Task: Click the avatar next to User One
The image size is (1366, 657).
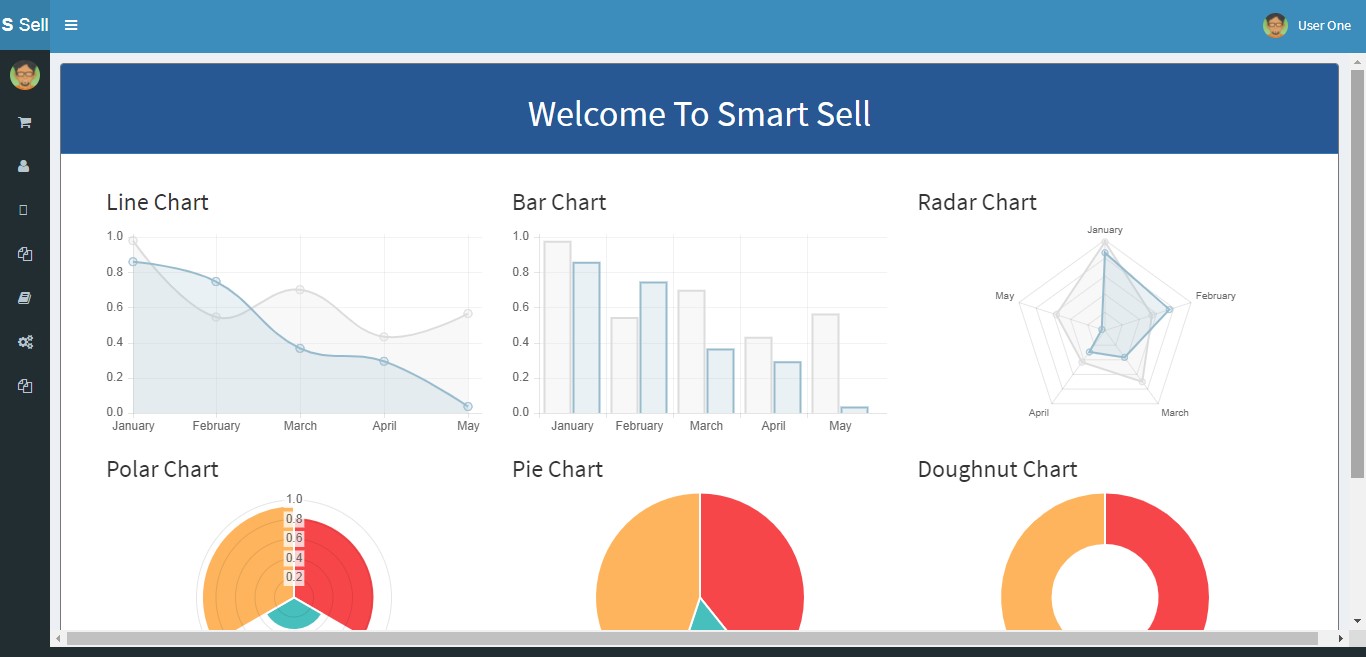Action: (1275, 25)
